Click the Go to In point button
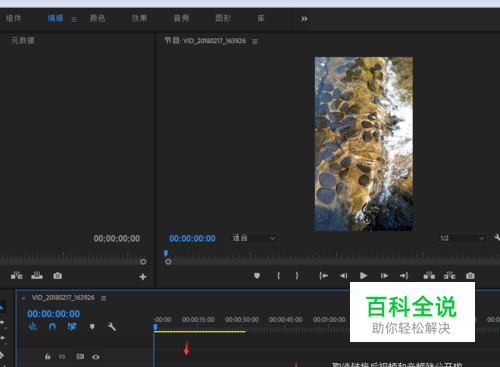 [323, 276]
